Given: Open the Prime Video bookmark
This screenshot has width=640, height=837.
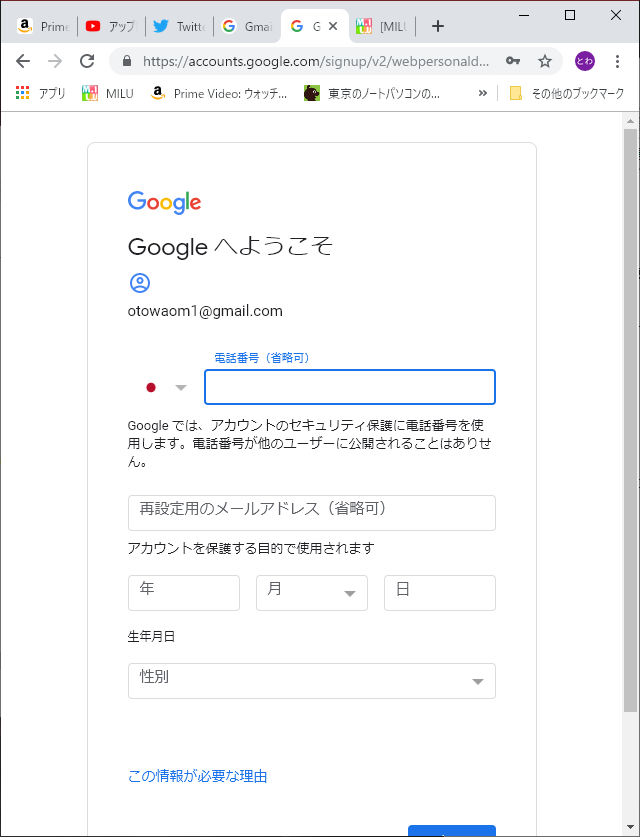Looking at the screenshot, I should 219,93.
